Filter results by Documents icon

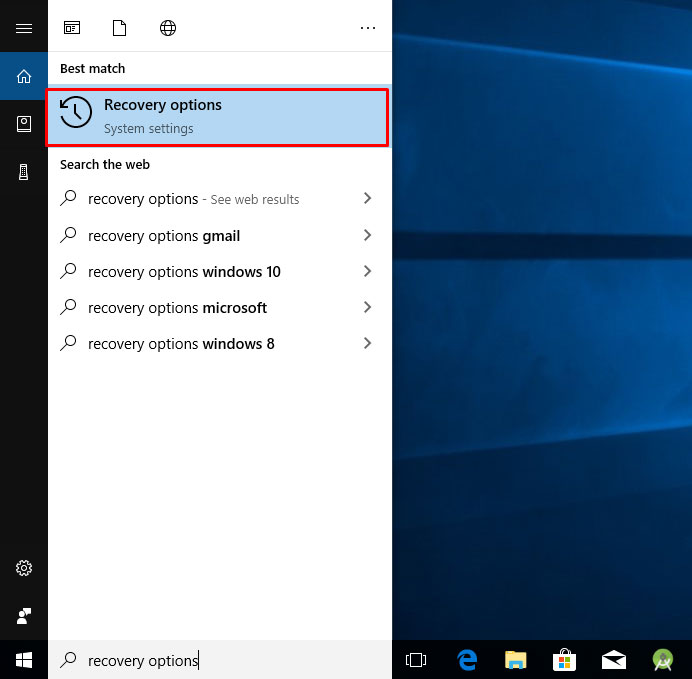click(119, 28)
